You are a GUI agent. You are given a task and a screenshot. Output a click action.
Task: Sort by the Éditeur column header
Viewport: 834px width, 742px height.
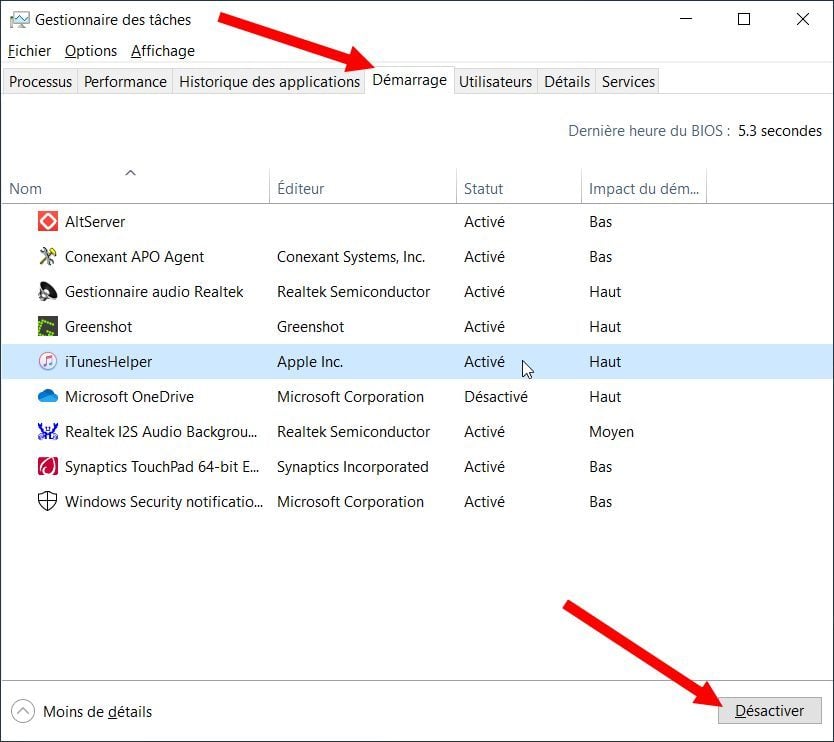tap(363, 188)
